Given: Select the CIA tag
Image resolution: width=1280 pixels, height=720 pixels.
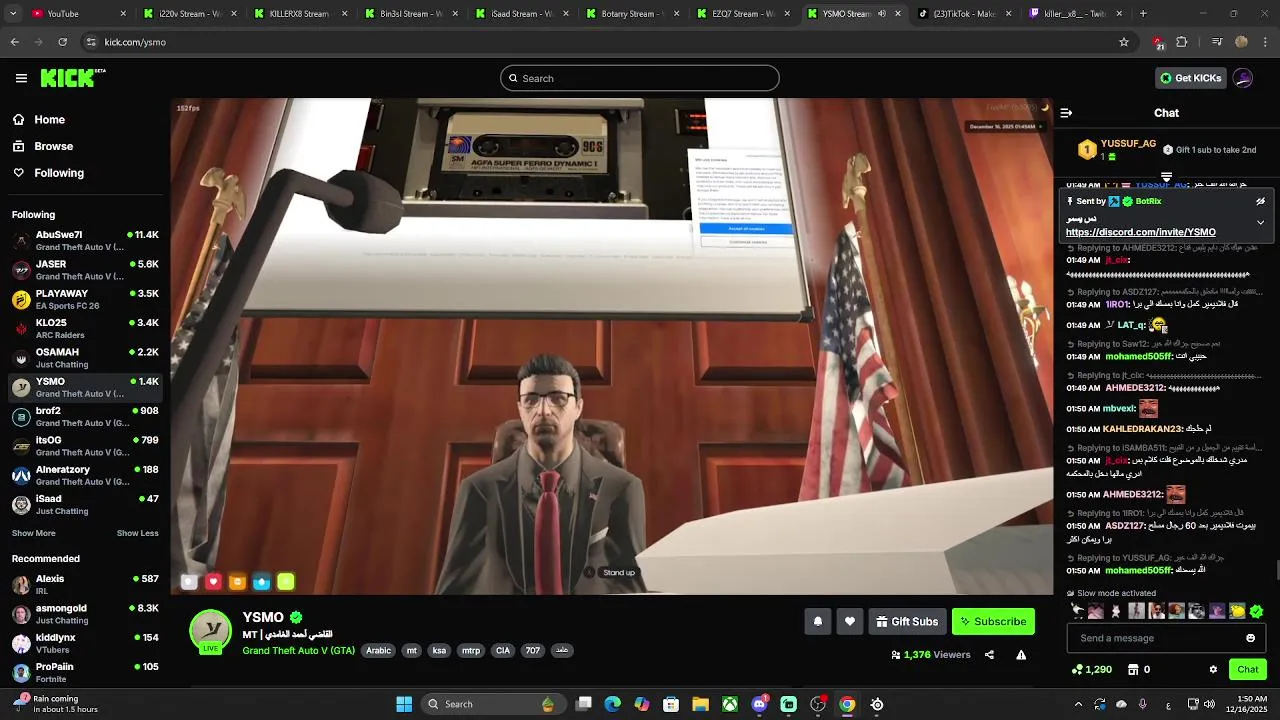Looking at the screenshot, I should (x=502, y=650).
